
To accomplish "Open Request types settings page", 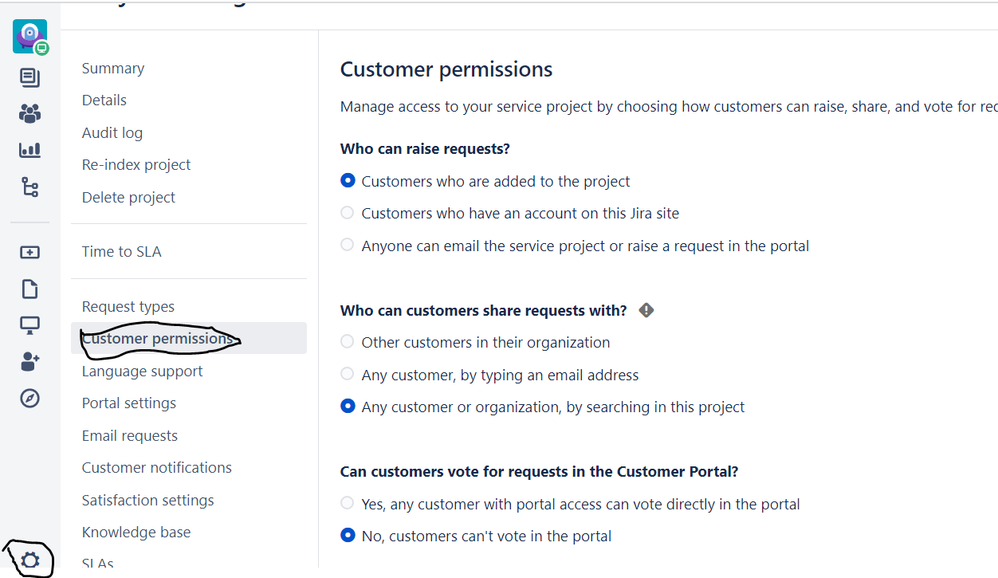I will pos(128,306).
